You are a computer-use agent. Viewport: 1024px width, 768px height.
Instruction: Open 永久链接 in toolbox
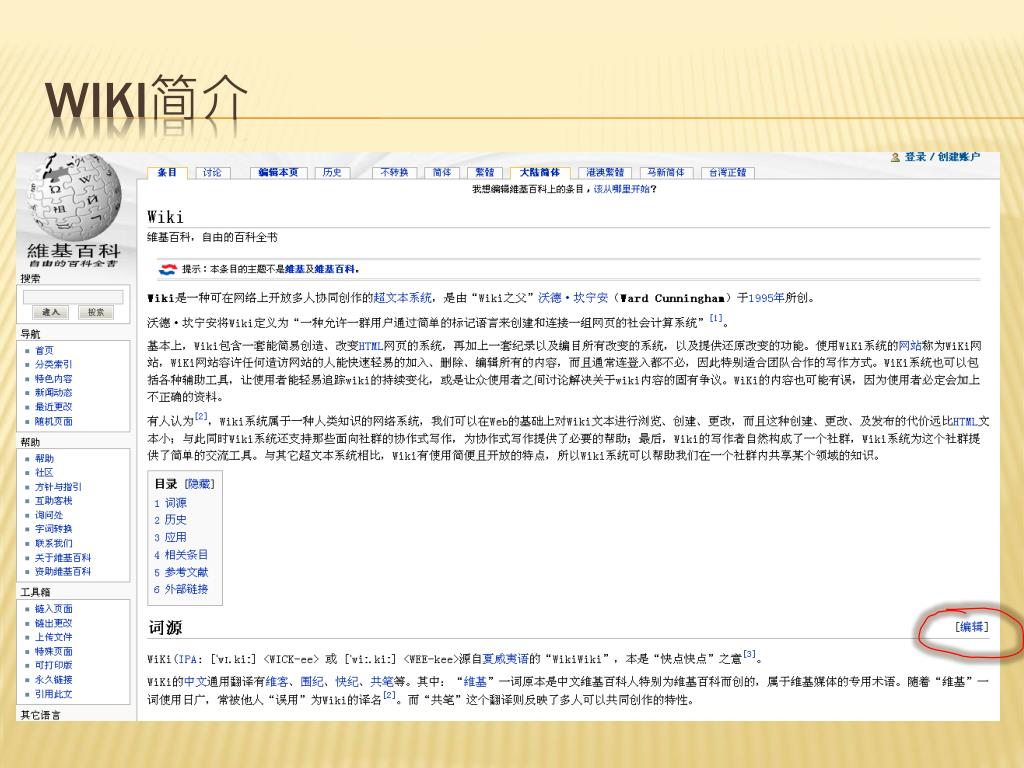tap(54, 680)
